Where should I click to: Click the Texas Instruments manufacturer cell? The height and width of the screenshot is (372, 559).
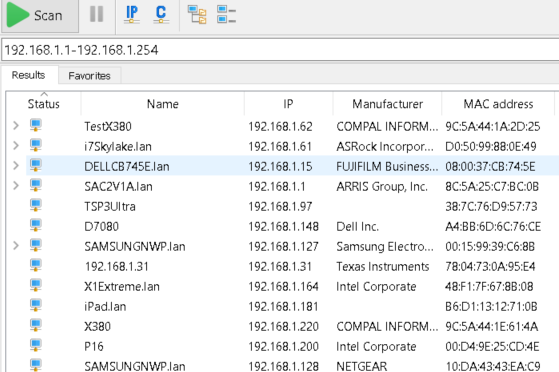[383, 266]
